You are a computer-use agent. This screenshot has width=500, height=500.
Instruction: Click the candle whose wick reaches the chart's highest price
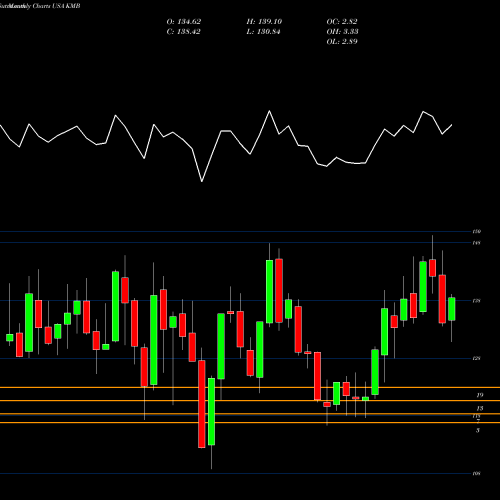click(433, 268)
